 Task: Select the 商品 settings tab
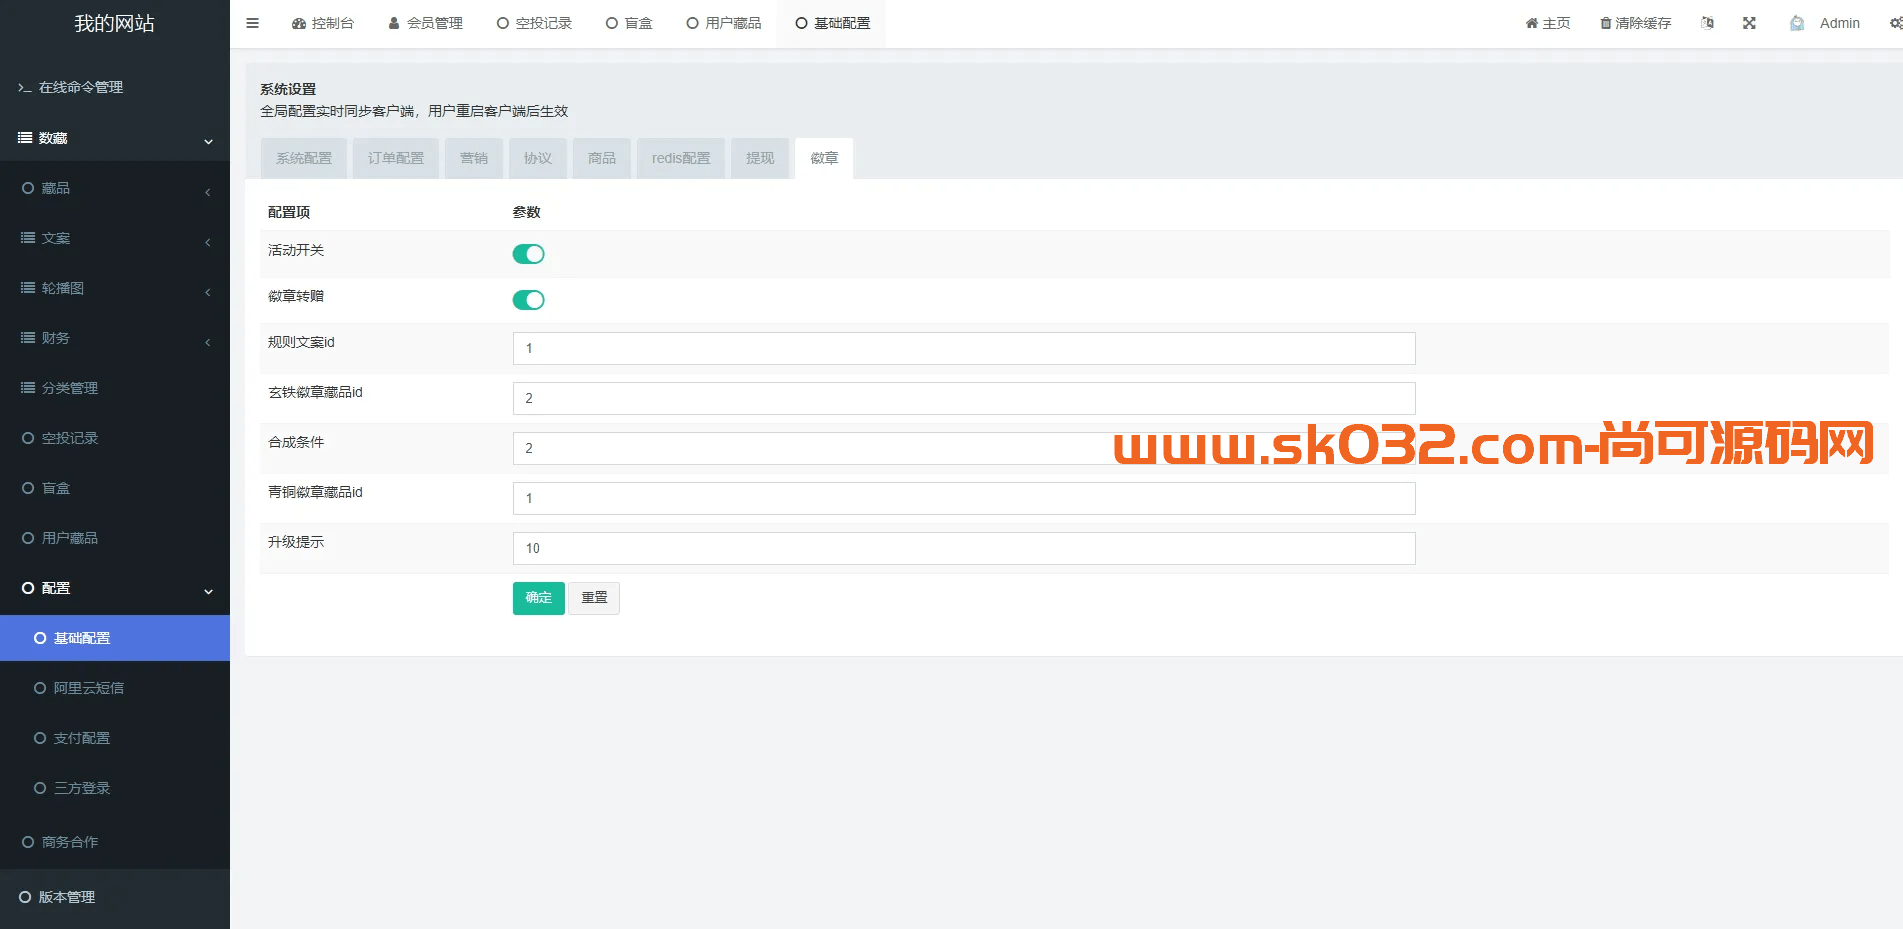(x=602, y=158)
